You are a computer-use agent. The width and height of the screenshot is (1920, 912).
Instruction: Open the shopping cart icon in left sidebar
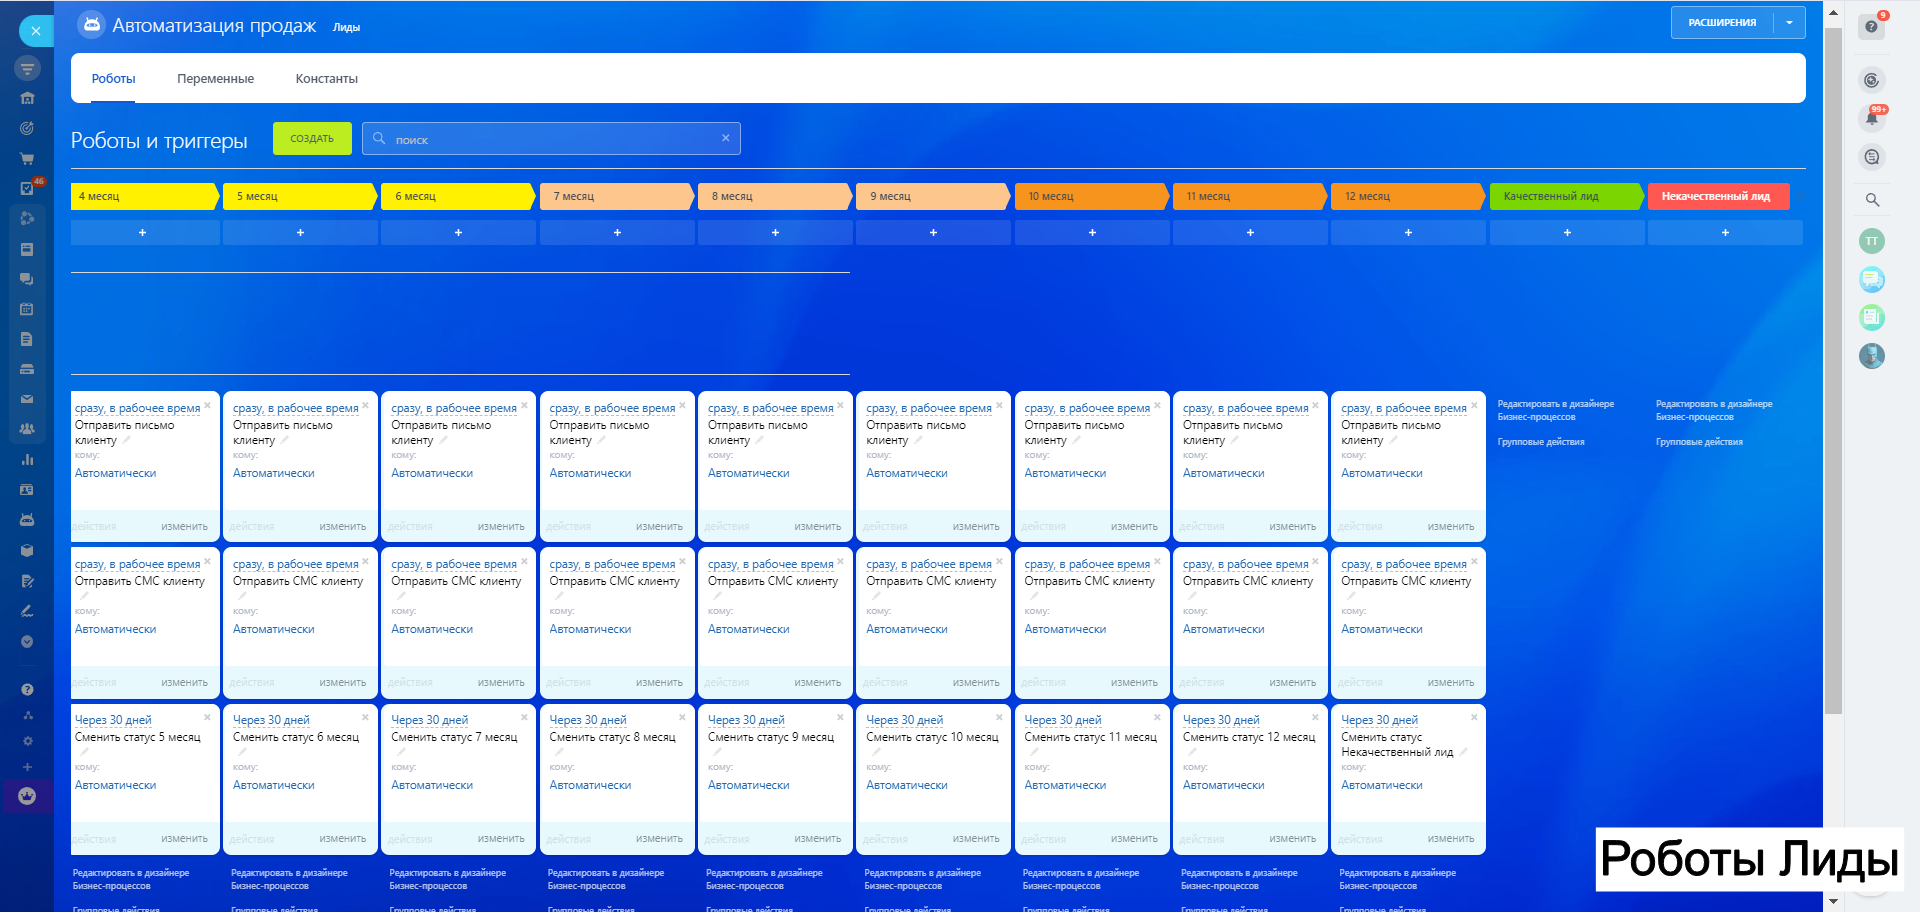point(27,158)
